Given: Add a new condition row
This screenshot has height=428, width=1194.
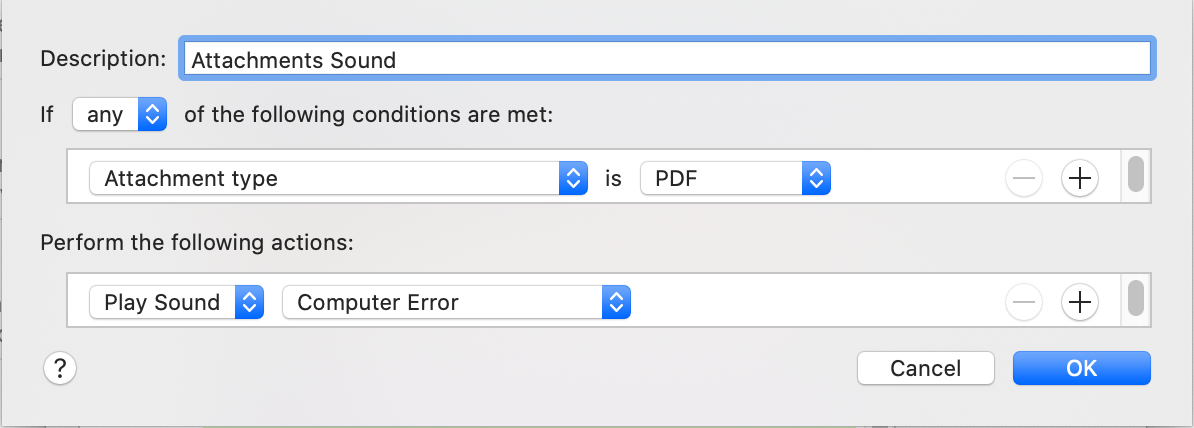Looking at the screenshot, I should [1079, 179].
